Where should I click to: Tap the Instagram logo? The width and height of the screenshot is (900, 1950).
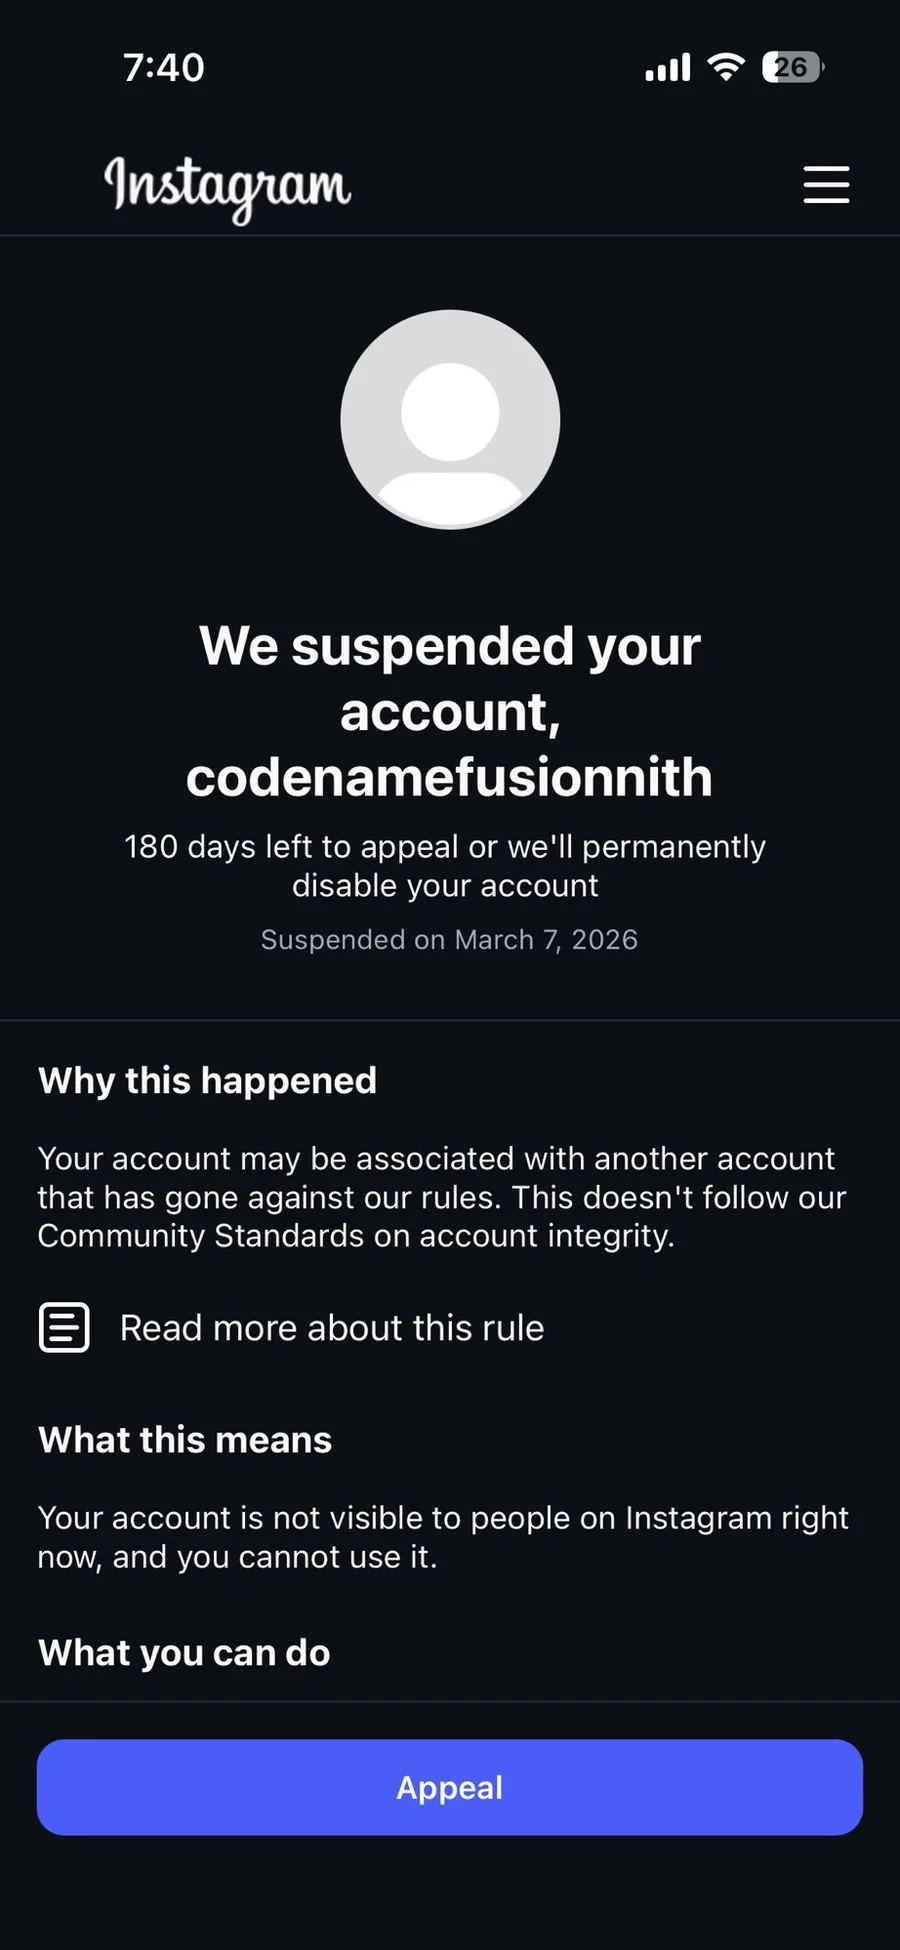pyautogui.click(x=228, y=187)
